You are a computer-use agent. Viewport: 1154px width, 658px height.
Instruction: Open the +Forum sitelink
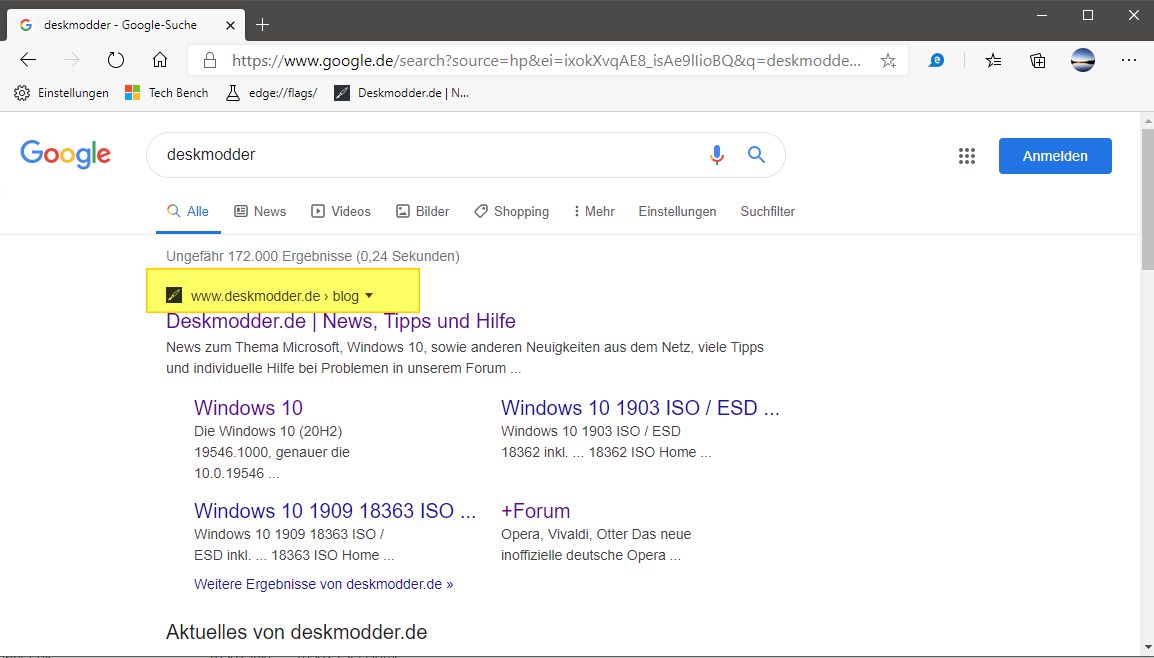[x=536, y=511]
